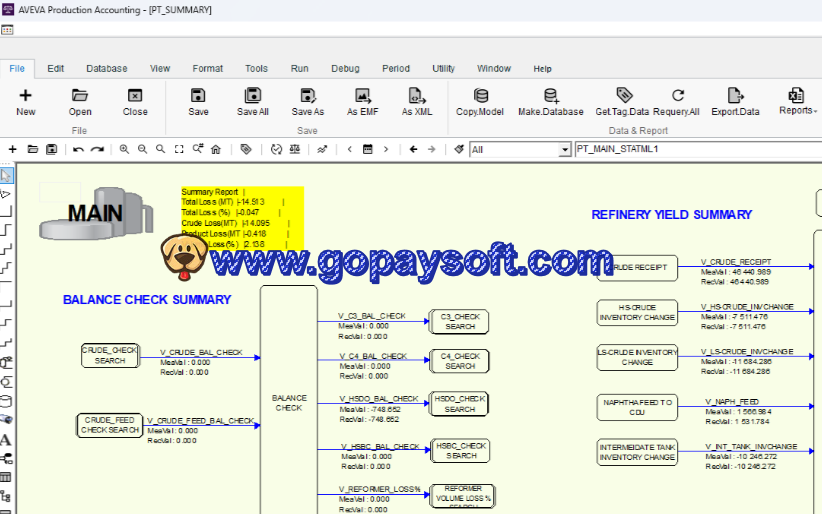Select the pointer arrow tool in left palette

(x=7, y=177)
